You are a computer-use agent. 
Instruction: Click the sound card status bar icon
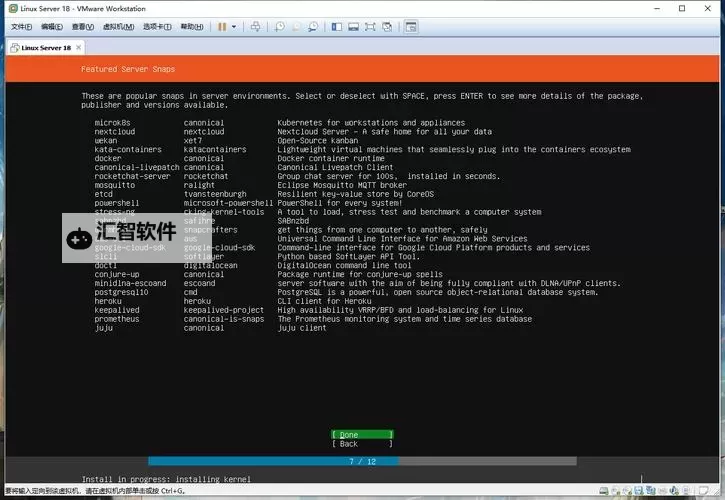(674, 491)
